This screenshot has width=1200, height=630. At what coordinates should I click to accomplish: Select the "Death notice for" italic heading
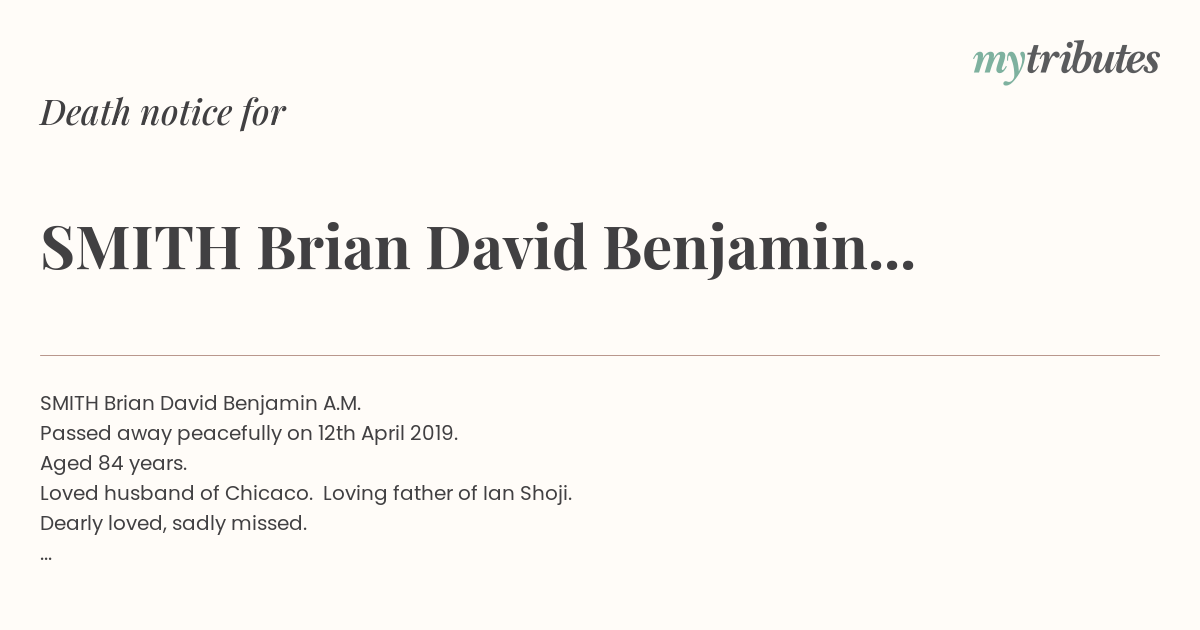coord(163,113)
